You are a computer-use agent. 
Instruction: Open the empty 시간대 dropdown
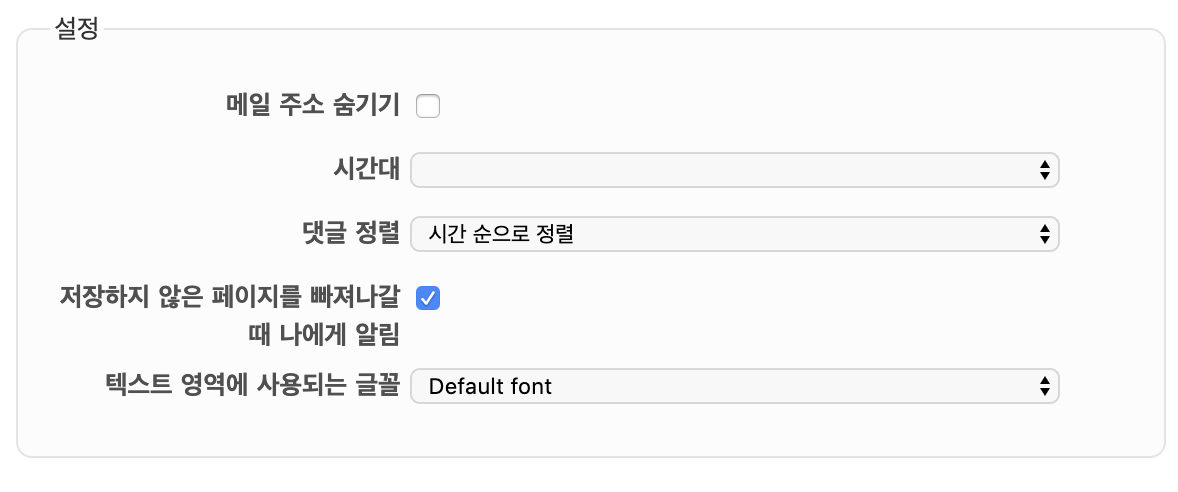coord(734,170)
